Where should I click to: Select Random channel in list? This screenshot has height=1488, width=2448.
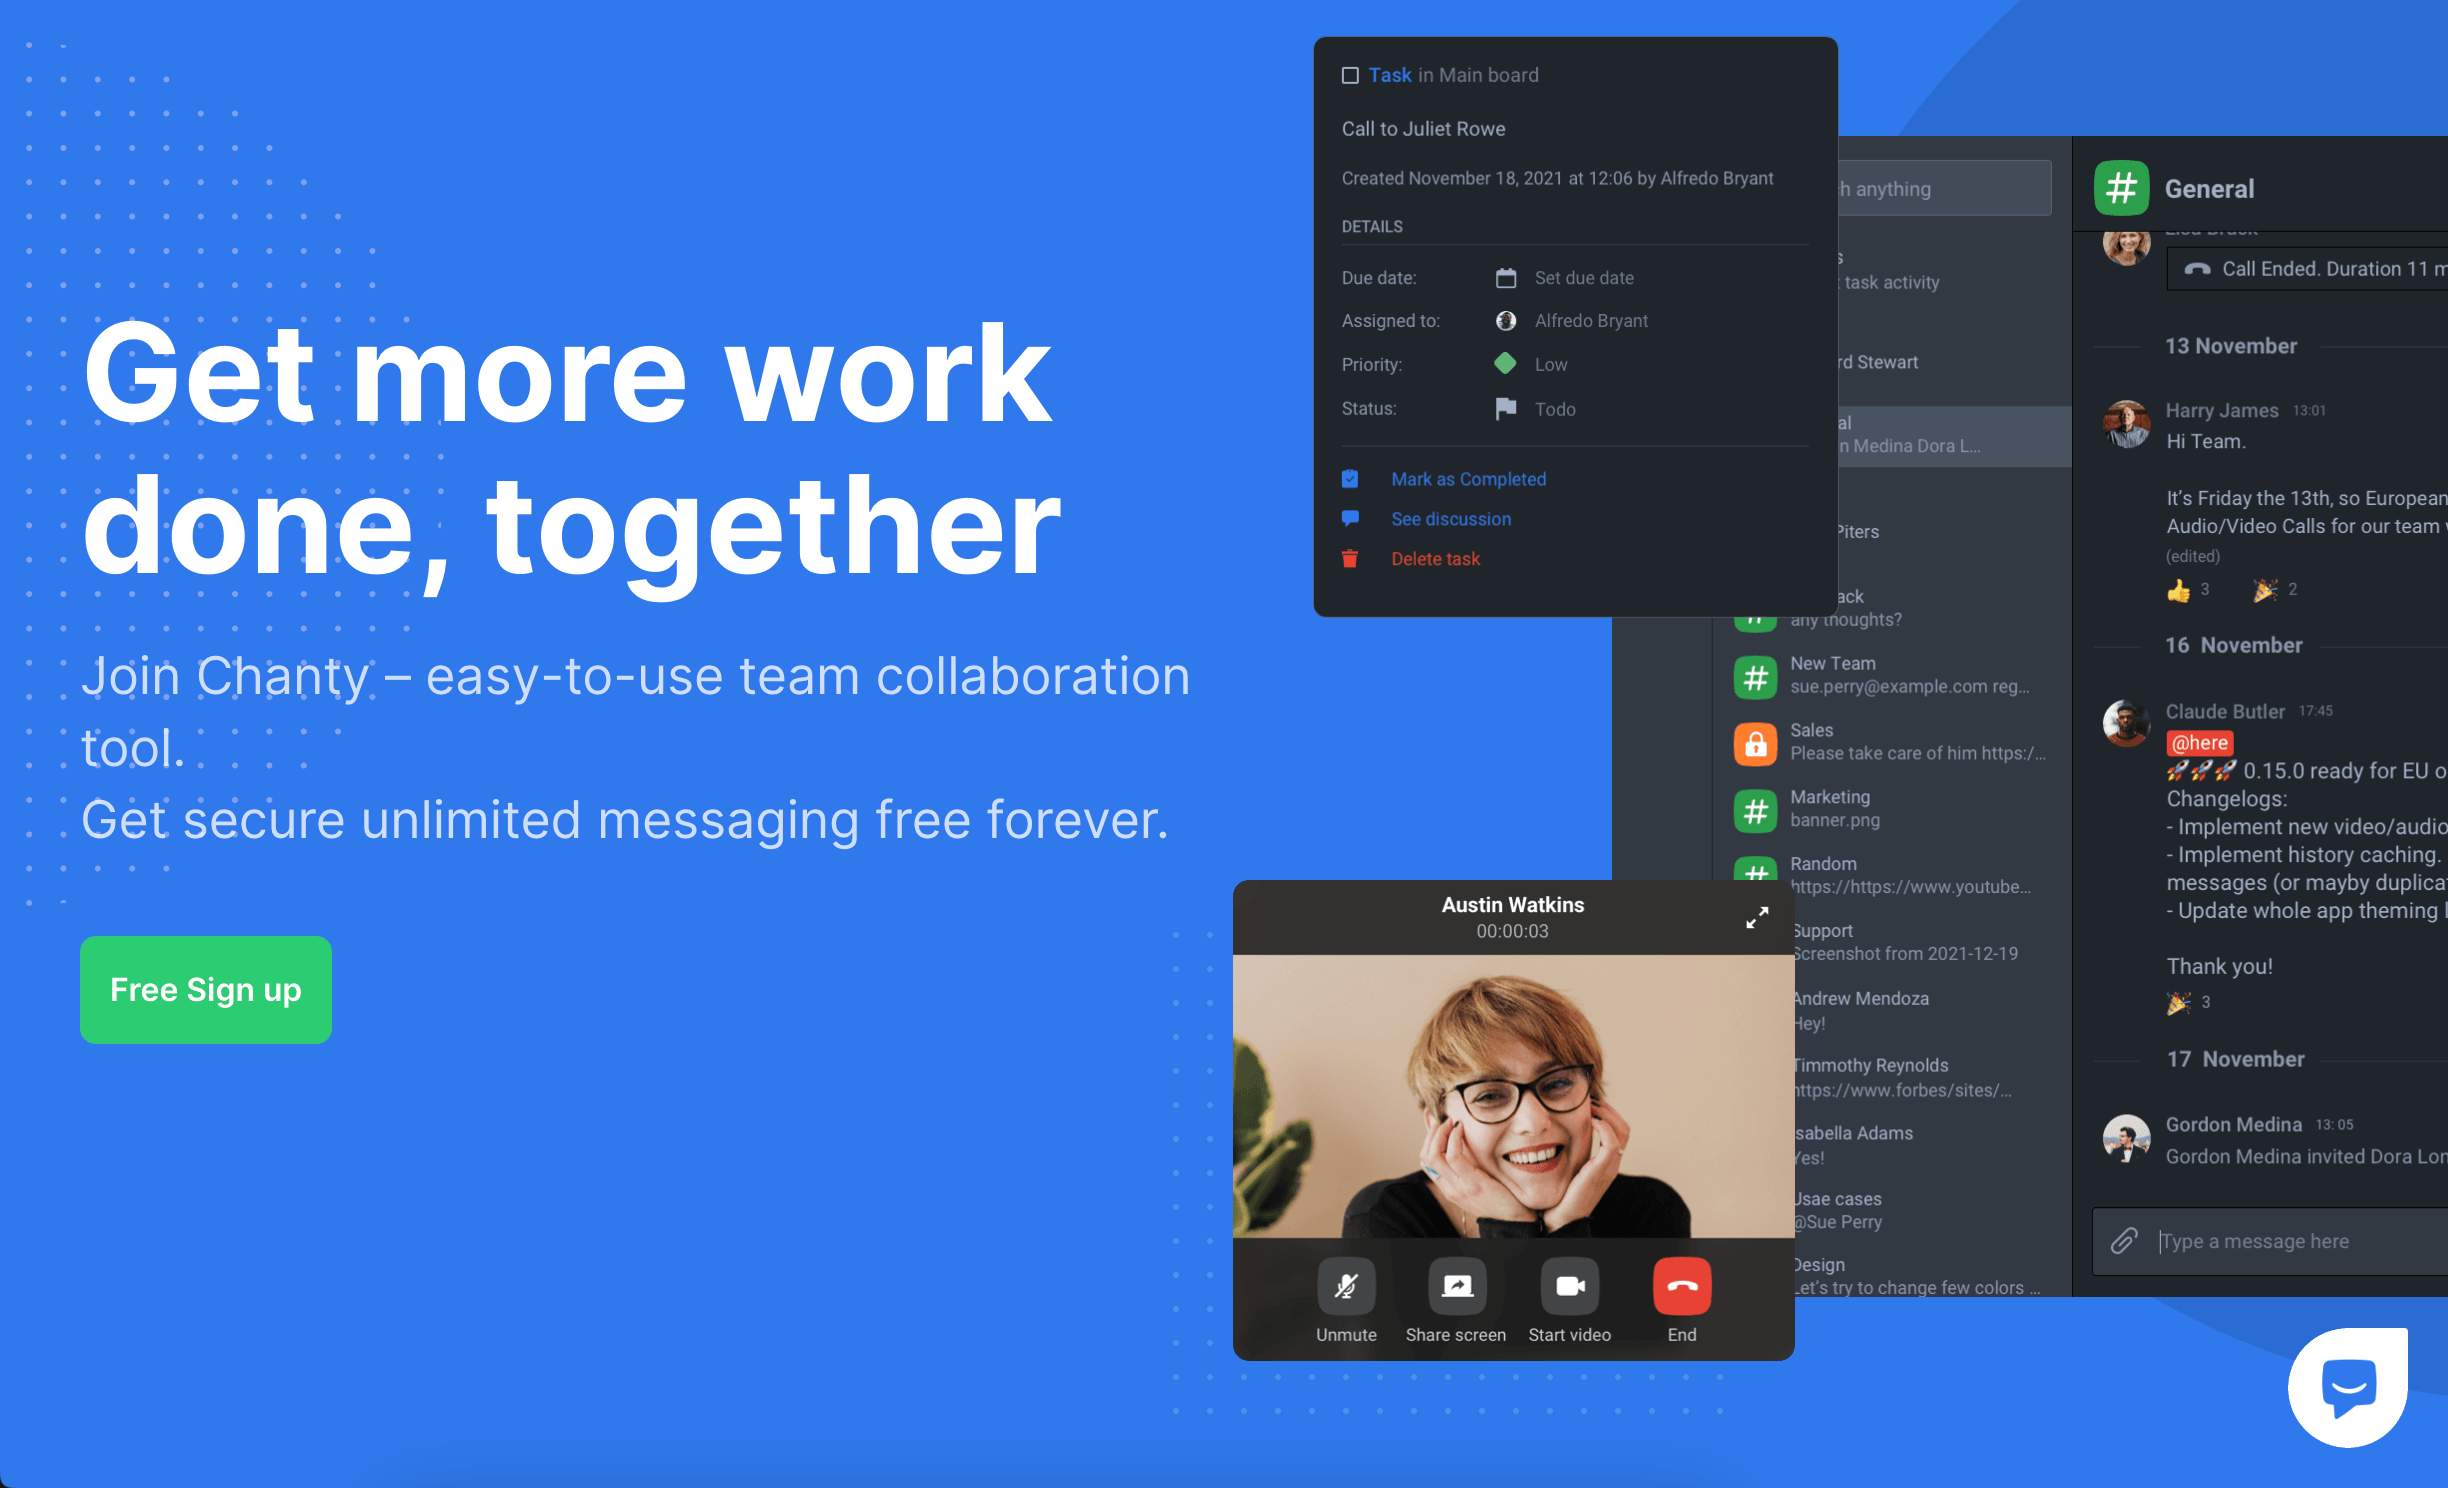tap(1890, 875)
